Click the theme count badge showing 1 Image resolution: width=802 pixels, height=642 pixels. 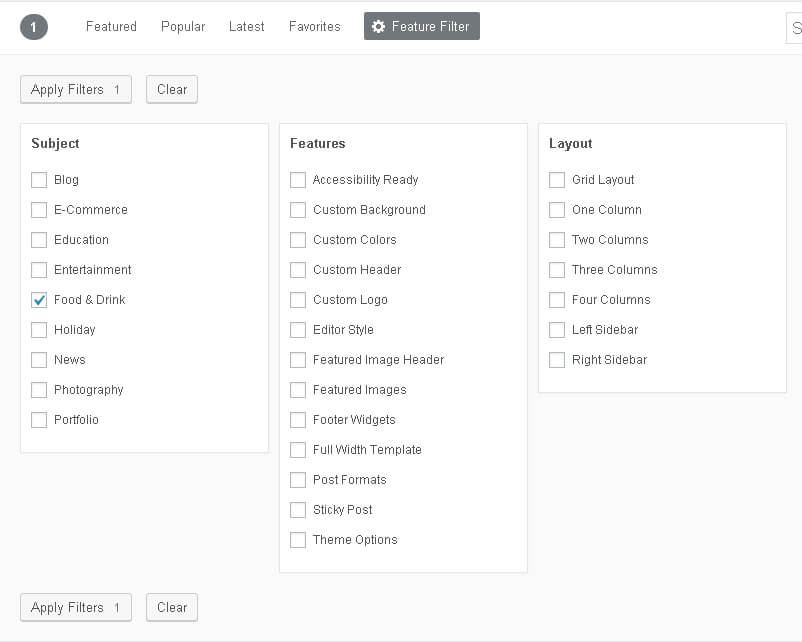[x=33, y=27]
